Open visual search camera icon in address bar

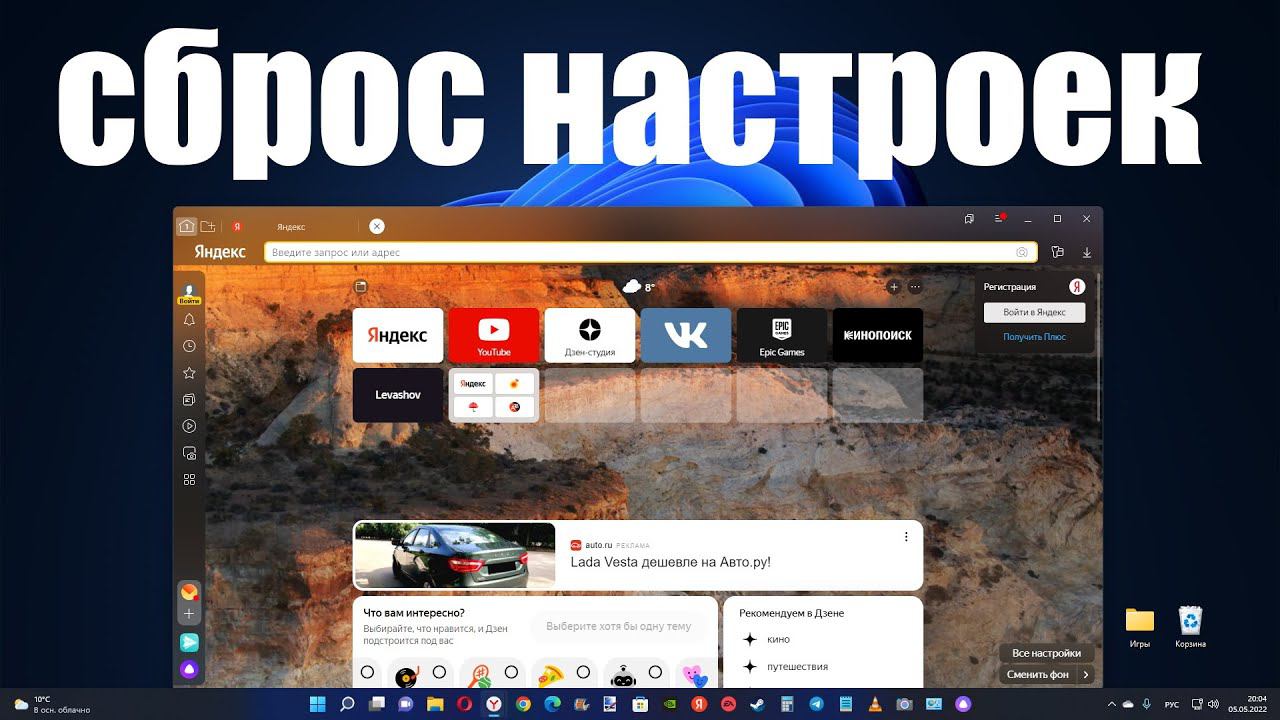point(1022,252)
